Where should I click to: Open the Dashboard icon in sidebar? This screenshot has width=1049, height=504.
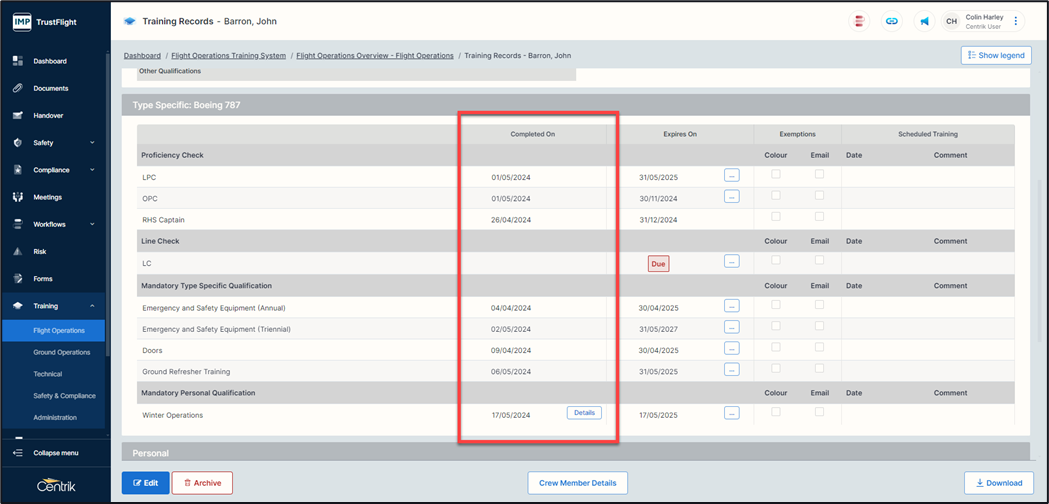[x=18, y=61]
